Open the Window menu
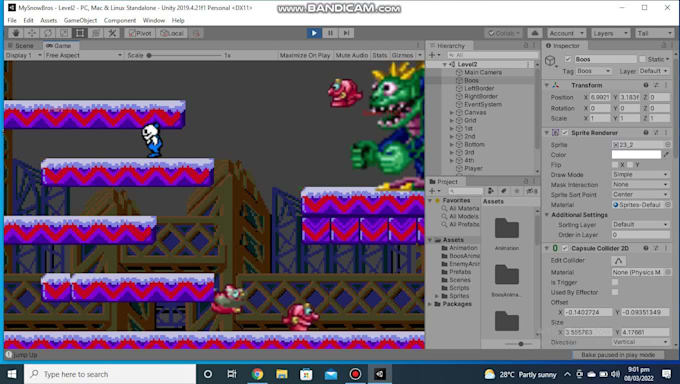 pos(154,20)
